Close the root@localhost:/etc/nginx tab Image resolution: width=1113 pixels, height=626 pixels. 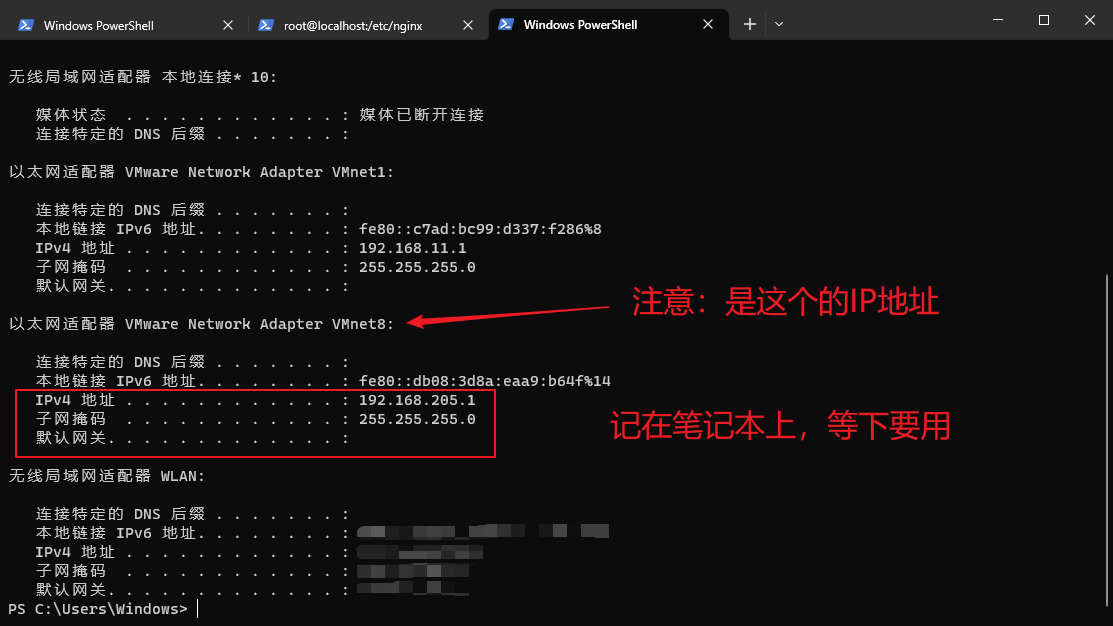tap(468, 25)
